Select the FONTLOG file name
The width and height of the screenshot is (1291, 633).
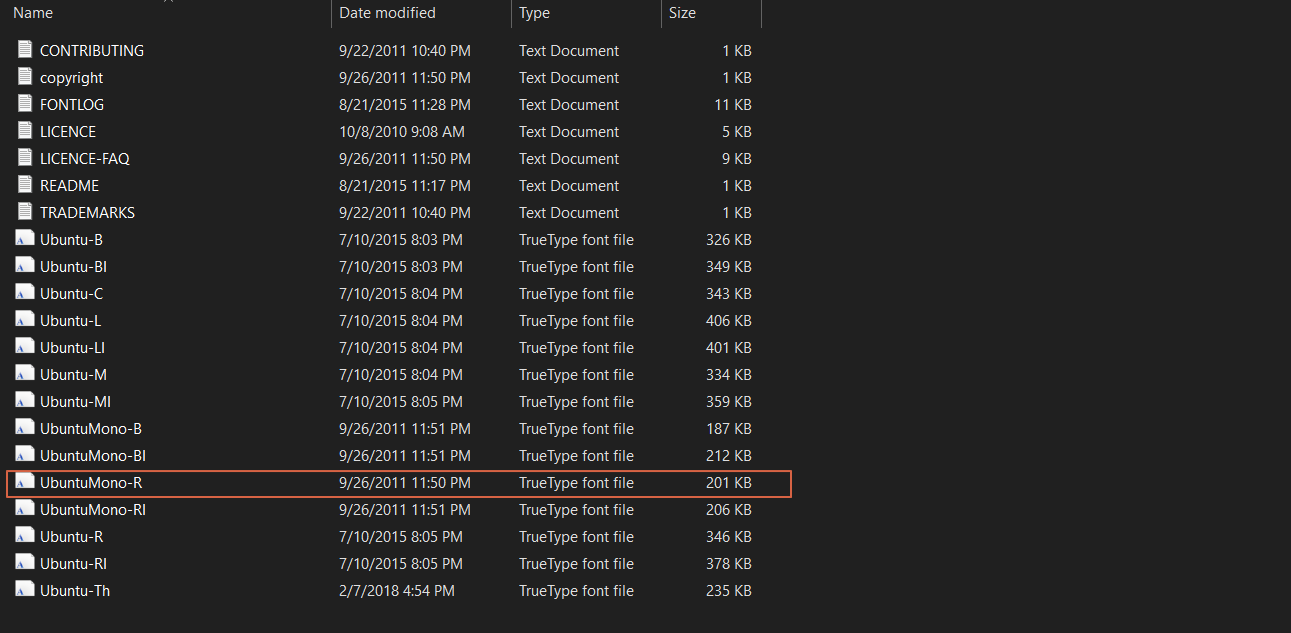pos(72,104)
